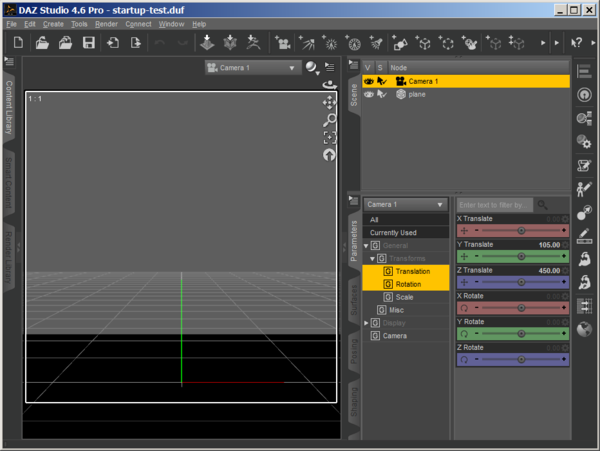Image resolution: width=600 pixels, height=451 pixels.
Task: Click the New Scene file icon
Action: 18,43
